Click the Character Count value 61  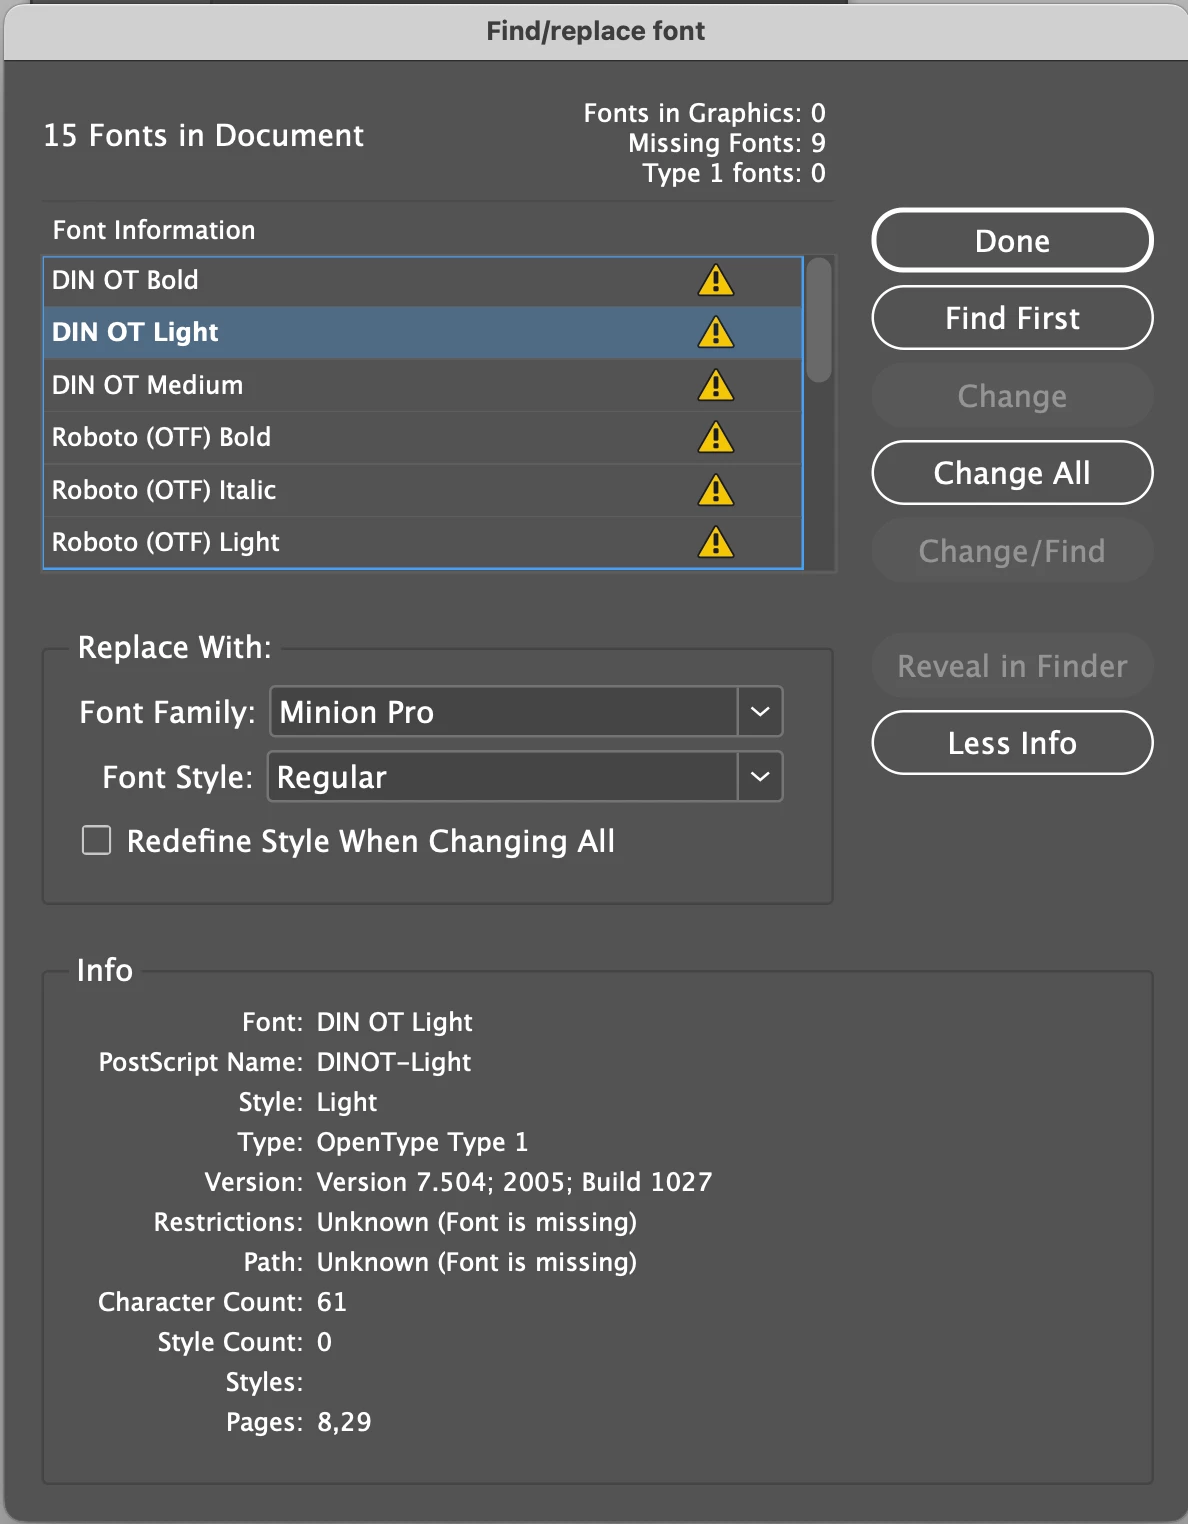tap(332, 1302)
